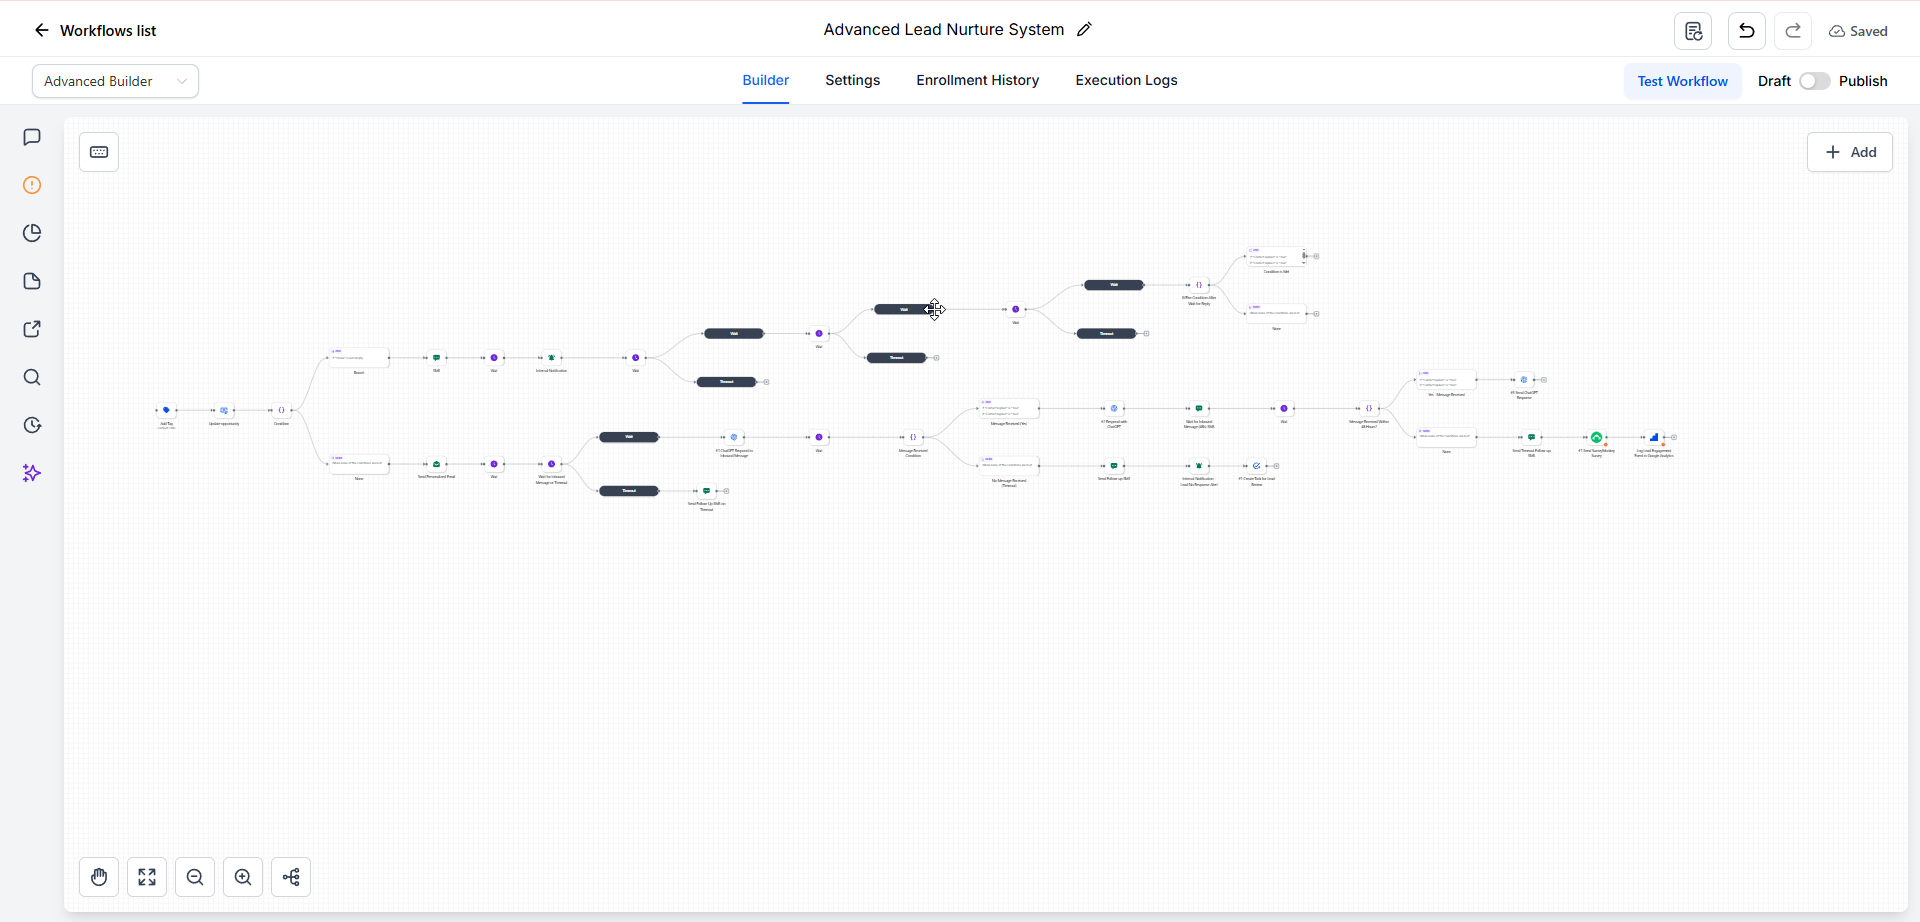Open If/Else Condition After Wait for Reply node
This screenshot has height=922, width=1920.
coord(1199,285)
